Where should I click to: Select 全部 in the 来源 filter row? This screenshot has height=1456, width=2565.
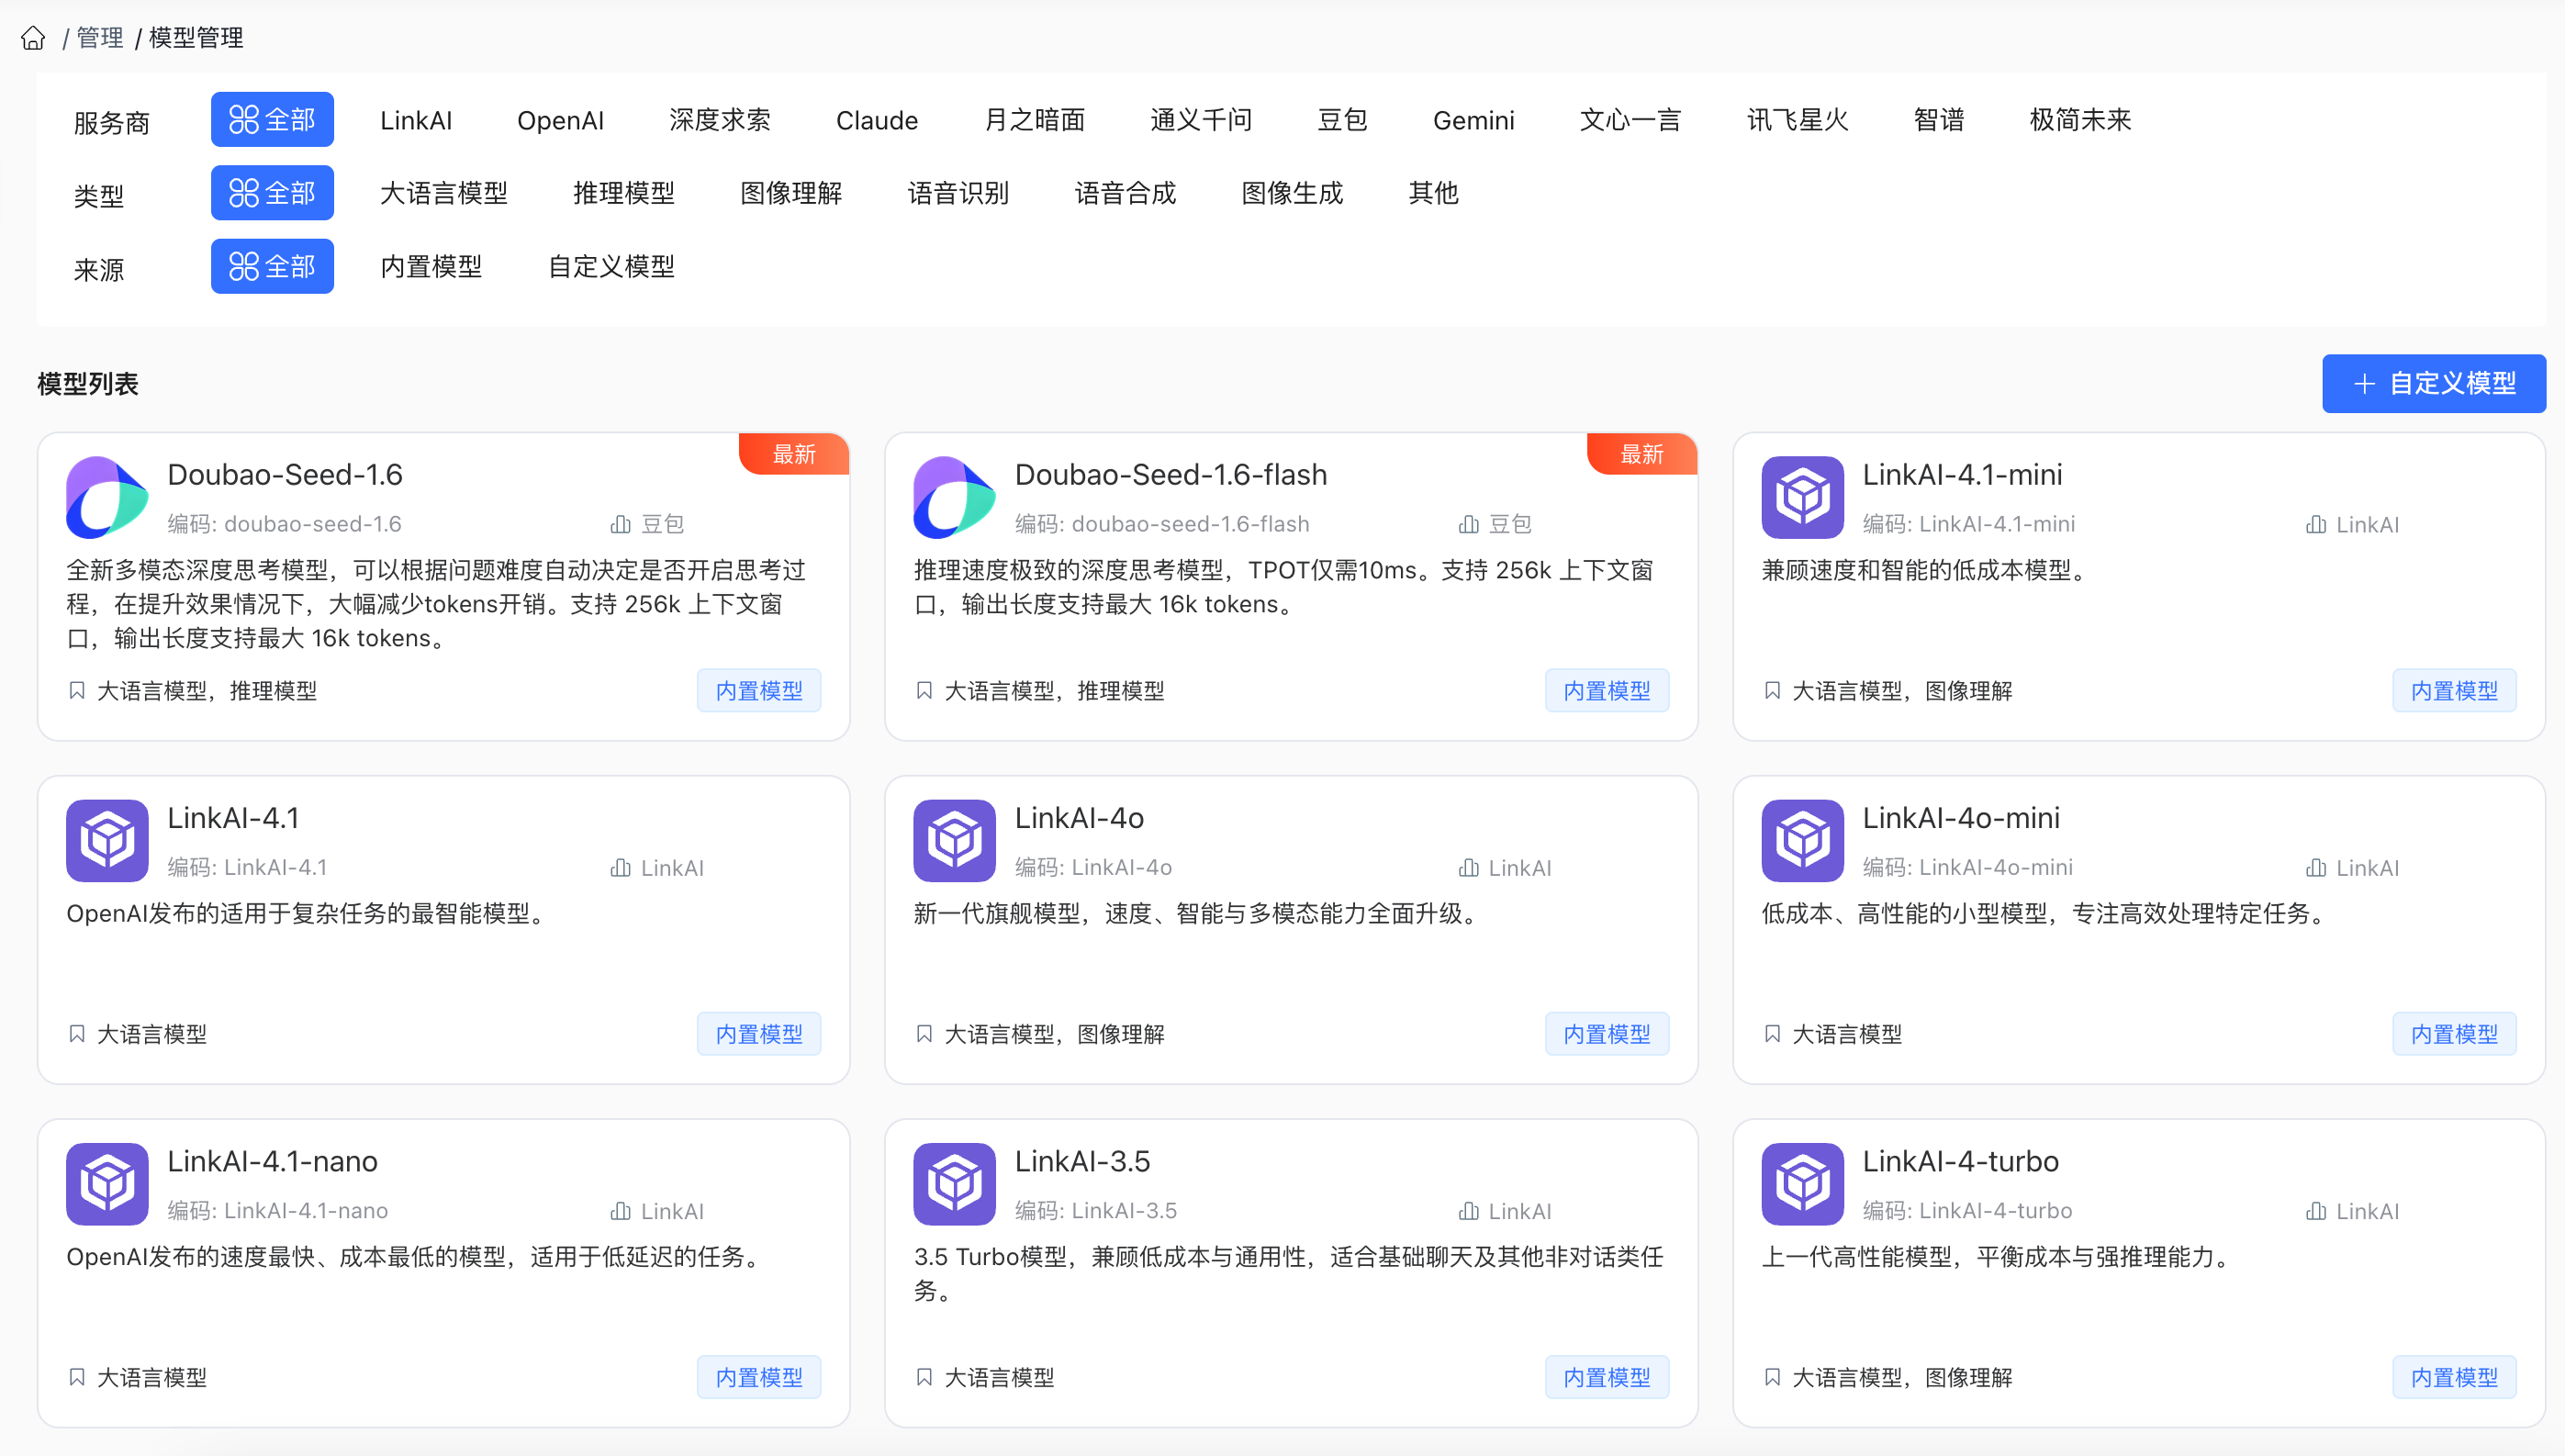[272, 266]
